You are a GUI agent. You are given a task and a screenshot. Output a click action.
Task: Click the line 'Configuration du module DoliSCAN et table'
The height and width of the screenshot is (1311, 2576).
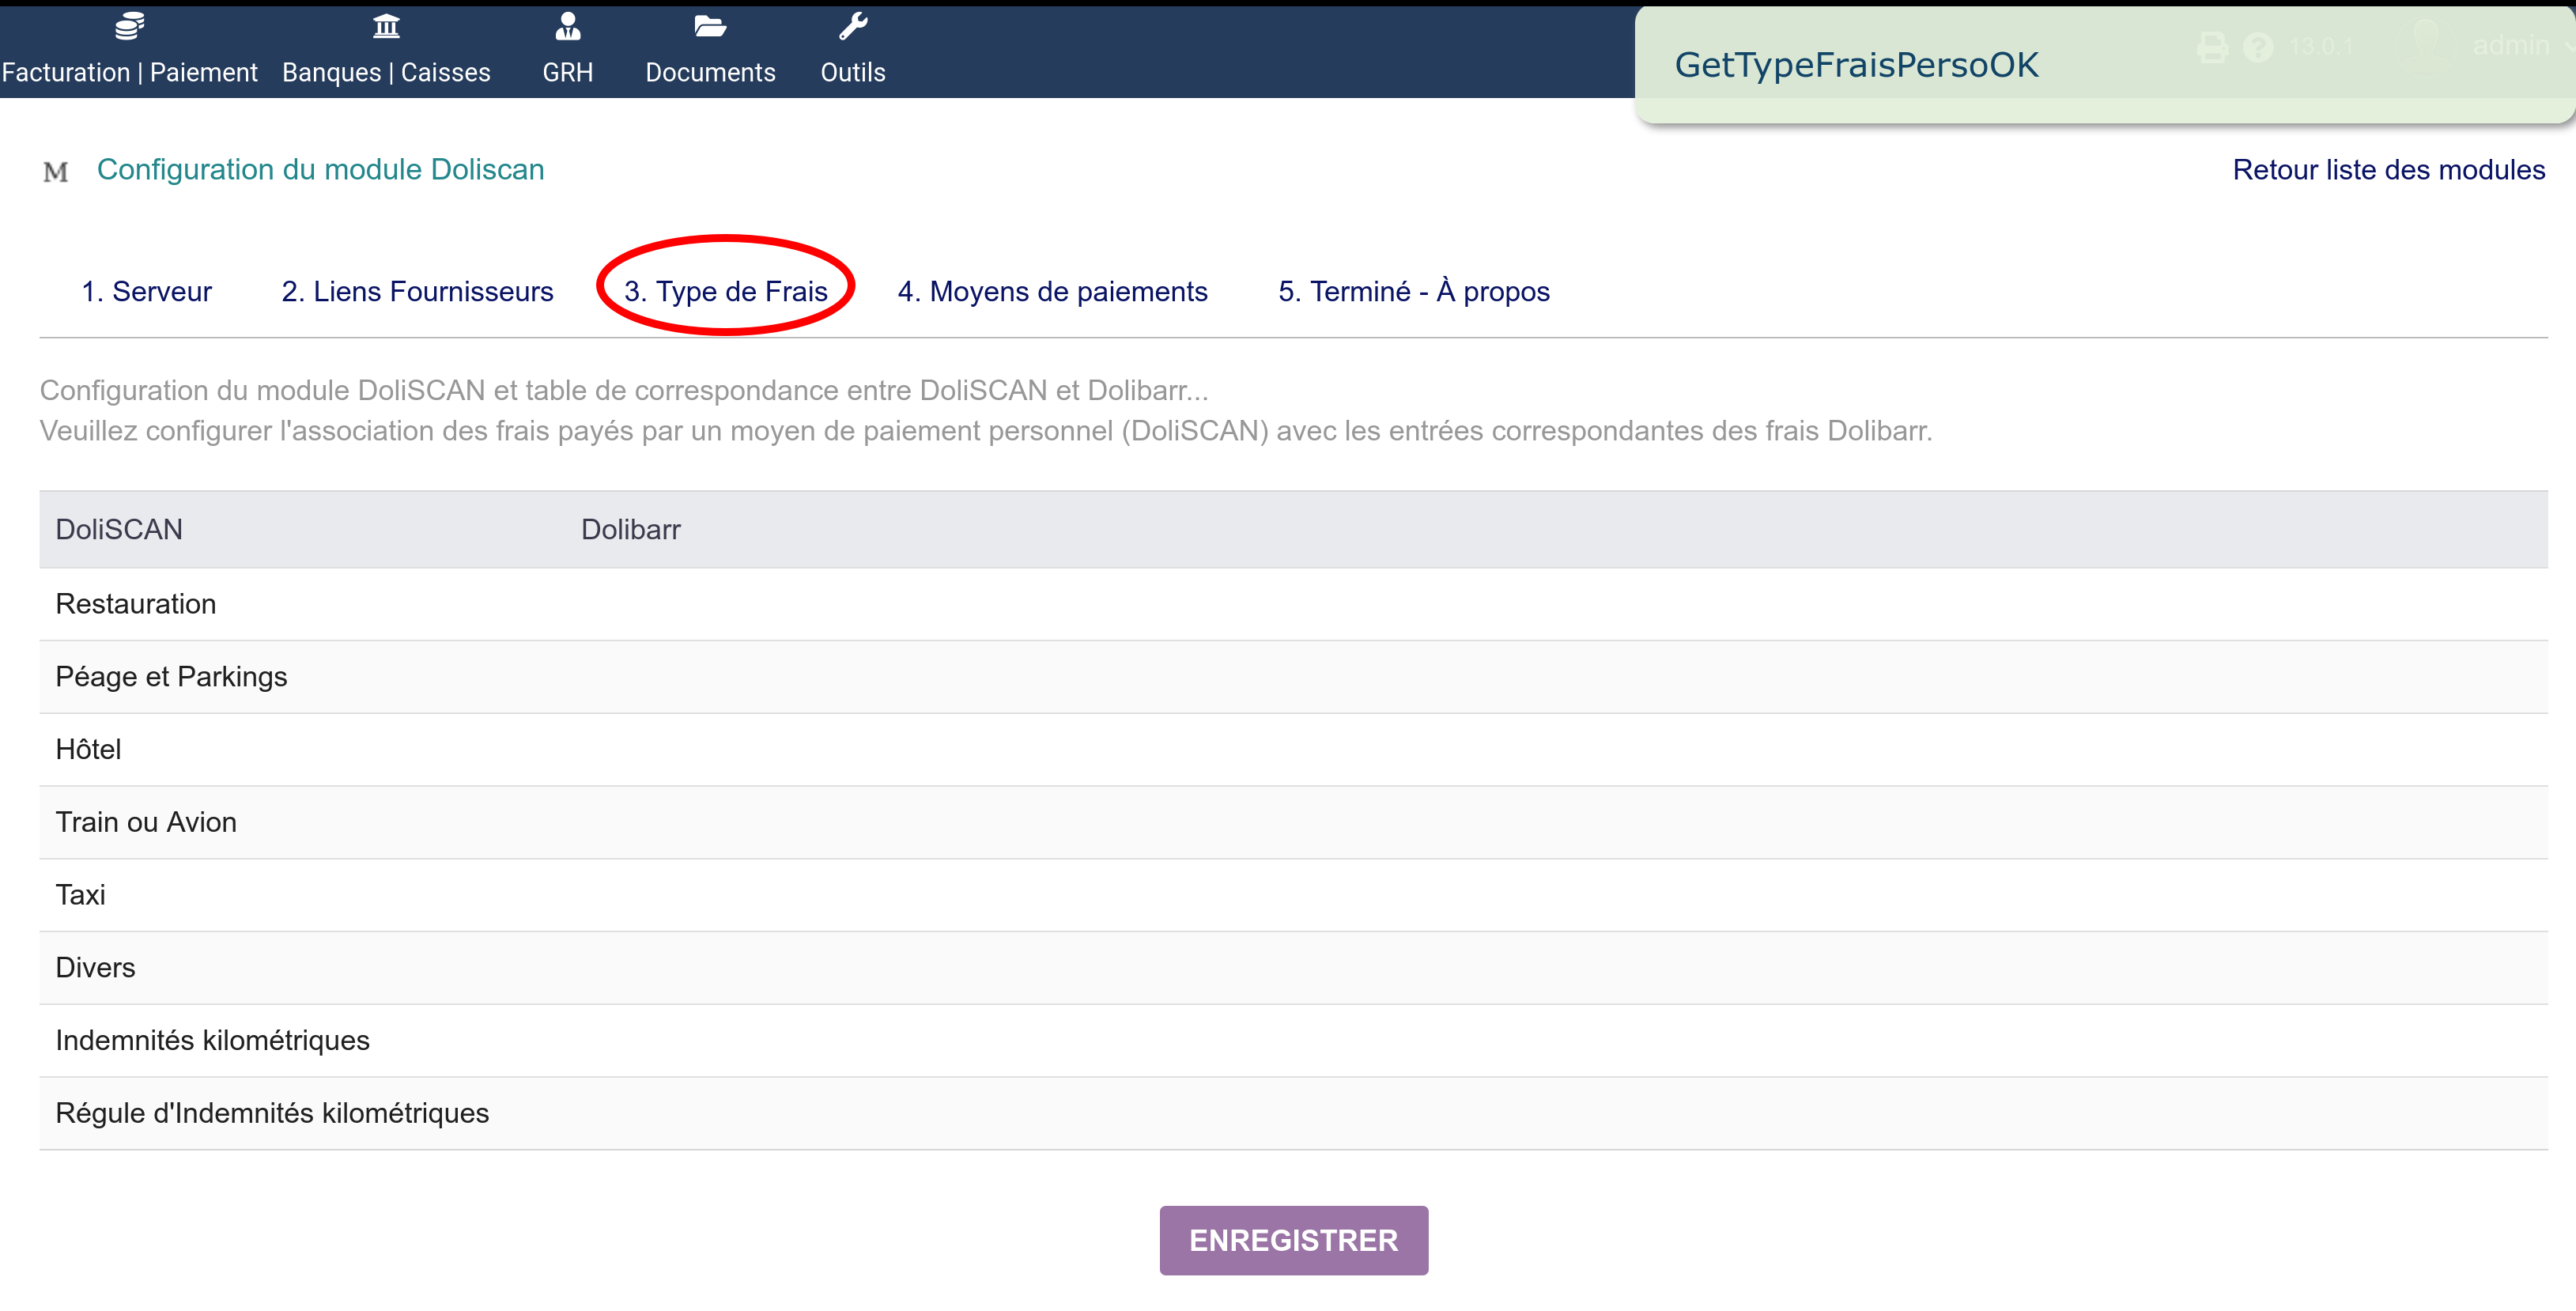624,390
